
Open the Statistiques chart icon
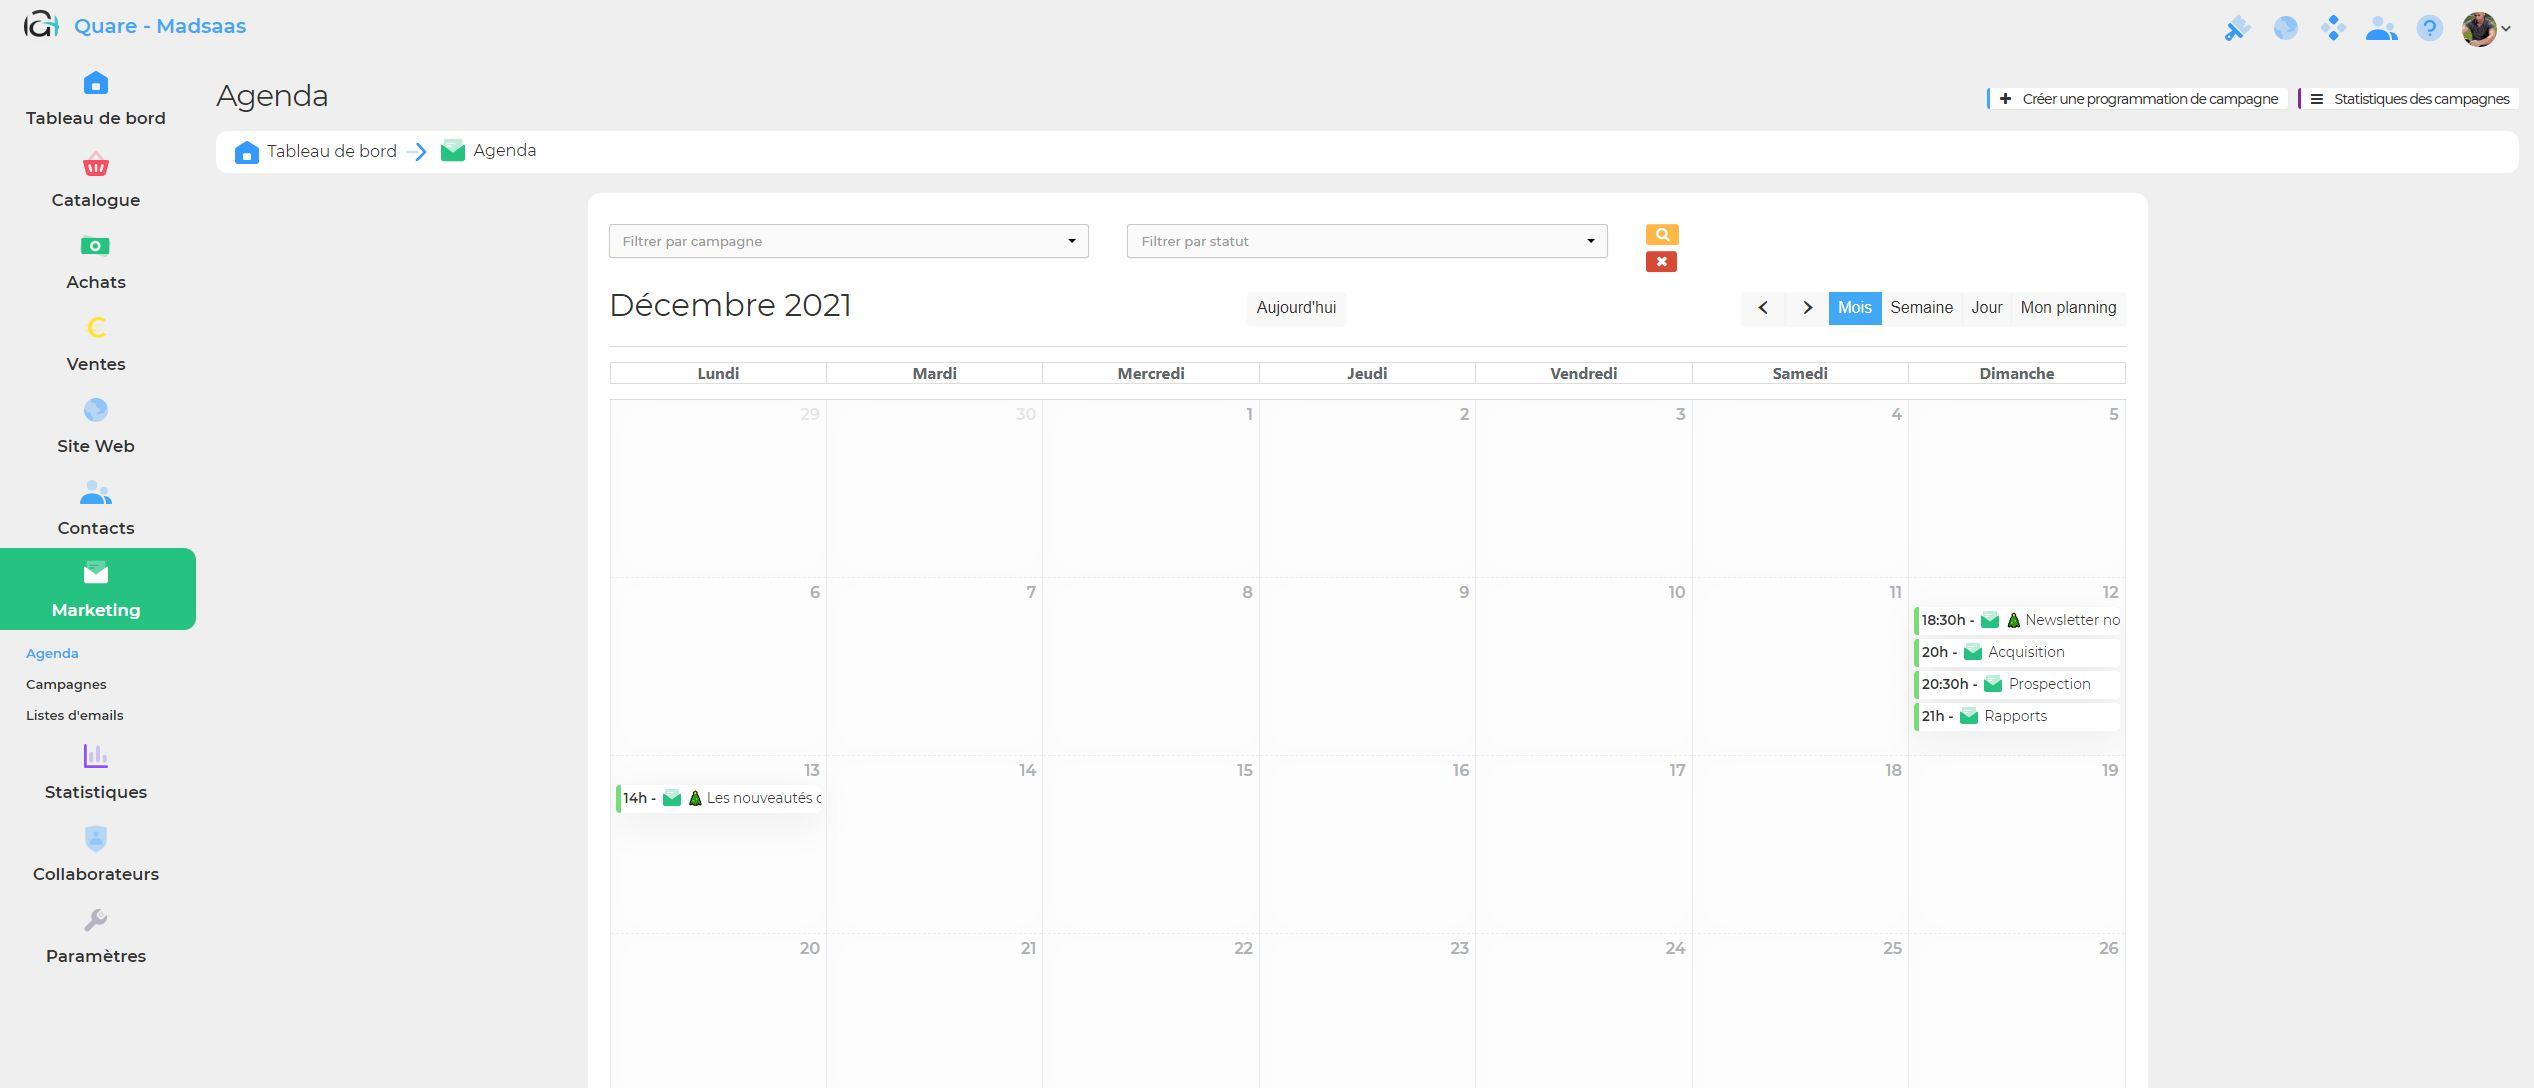tap(96, 756)
